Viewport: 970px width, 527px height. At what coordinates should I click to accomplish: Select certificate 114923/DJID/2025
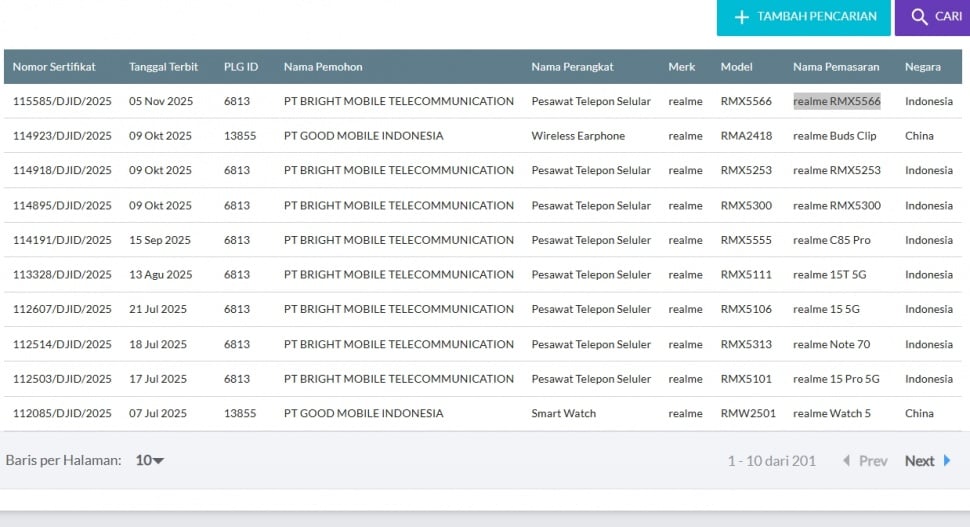tap(62, 135)
